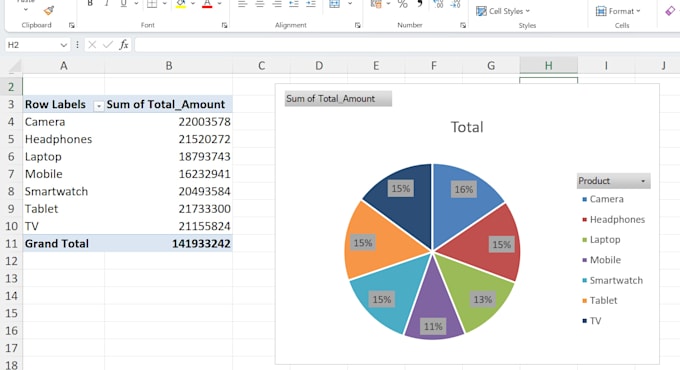Toggle underline formatting button

[124, 3]
